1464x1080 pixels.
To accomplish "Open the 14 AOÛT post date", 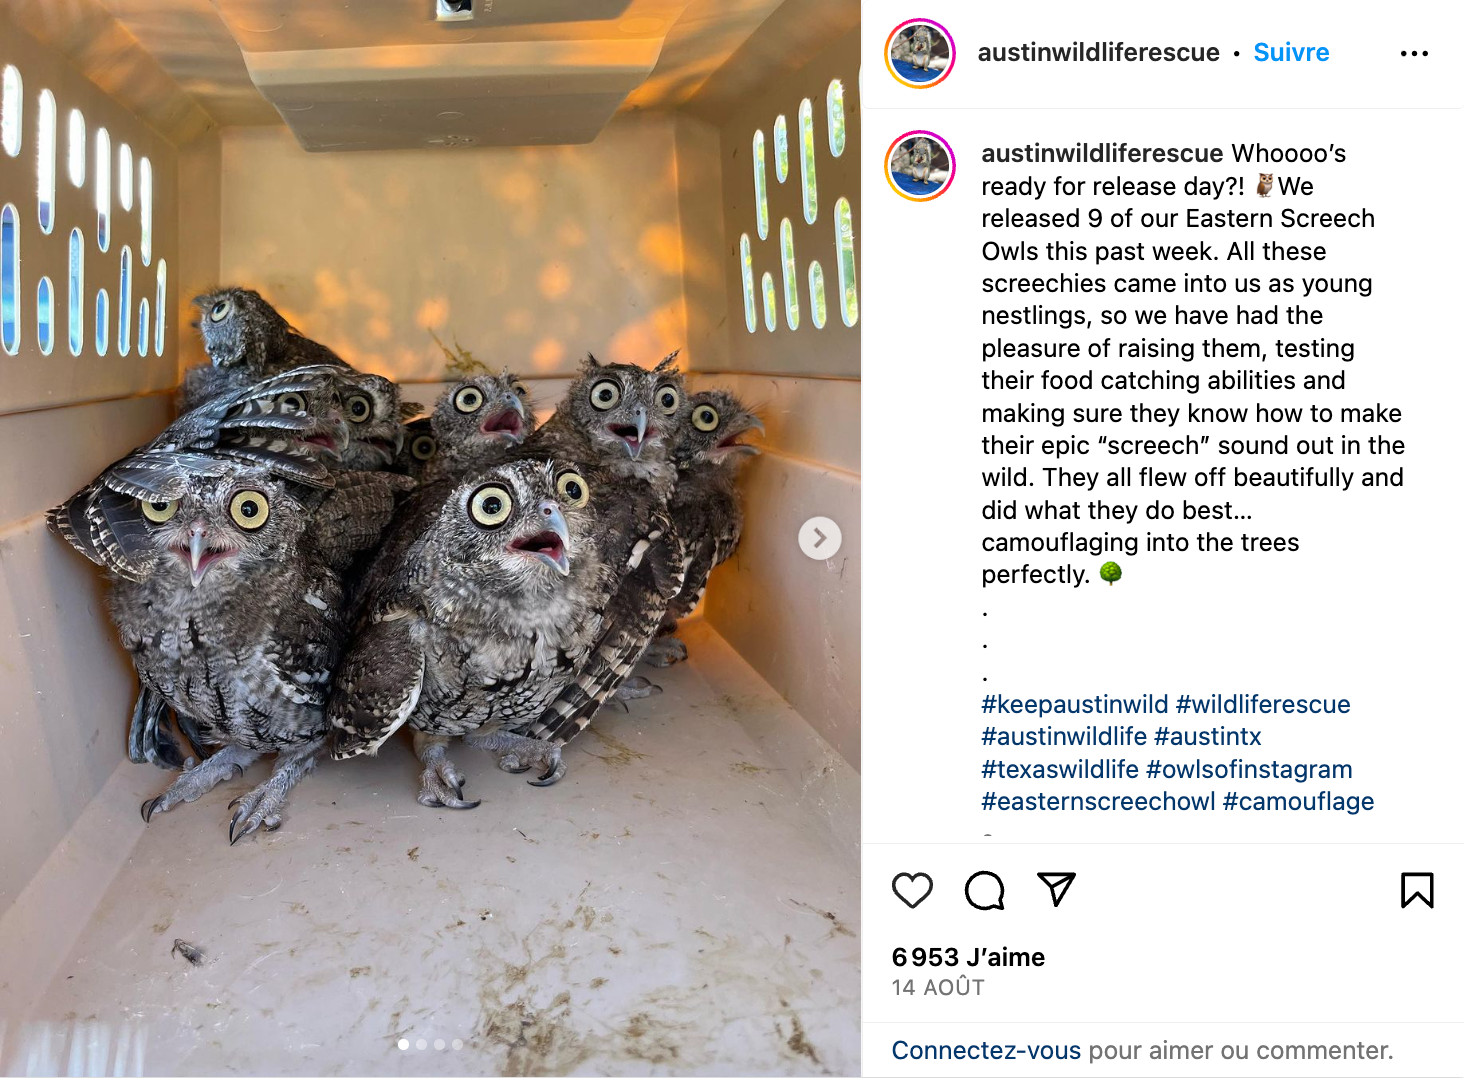I will pyautogui.click(x=938, y=987).
